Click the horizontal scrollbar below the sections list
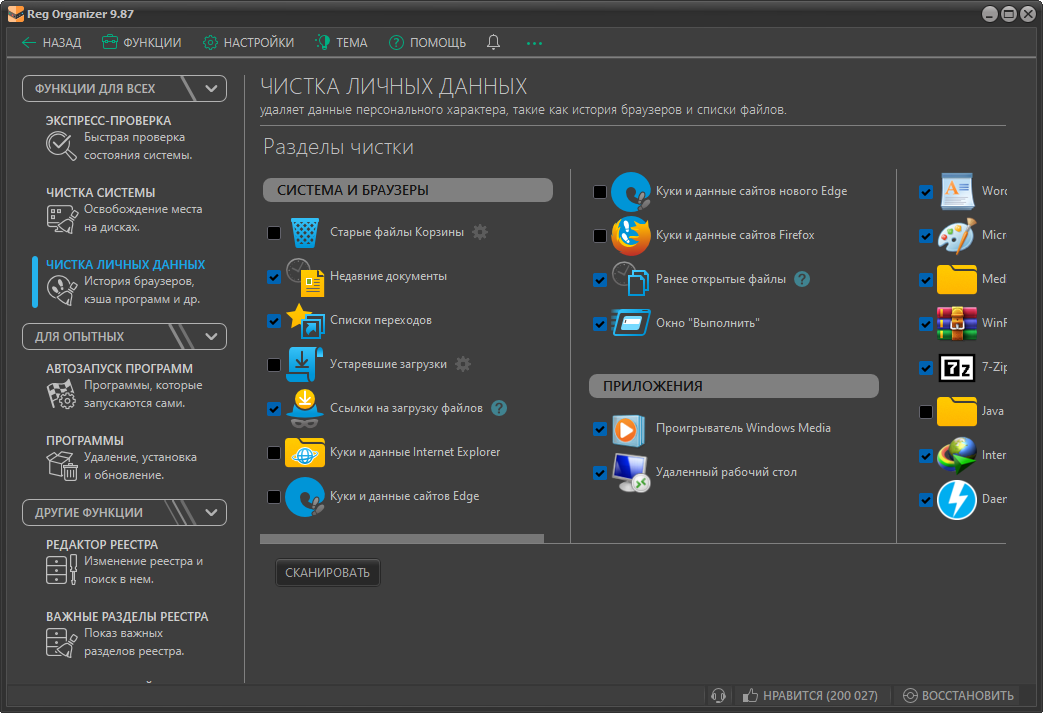This screenshot has width=1043, height=713. point(402,538)
